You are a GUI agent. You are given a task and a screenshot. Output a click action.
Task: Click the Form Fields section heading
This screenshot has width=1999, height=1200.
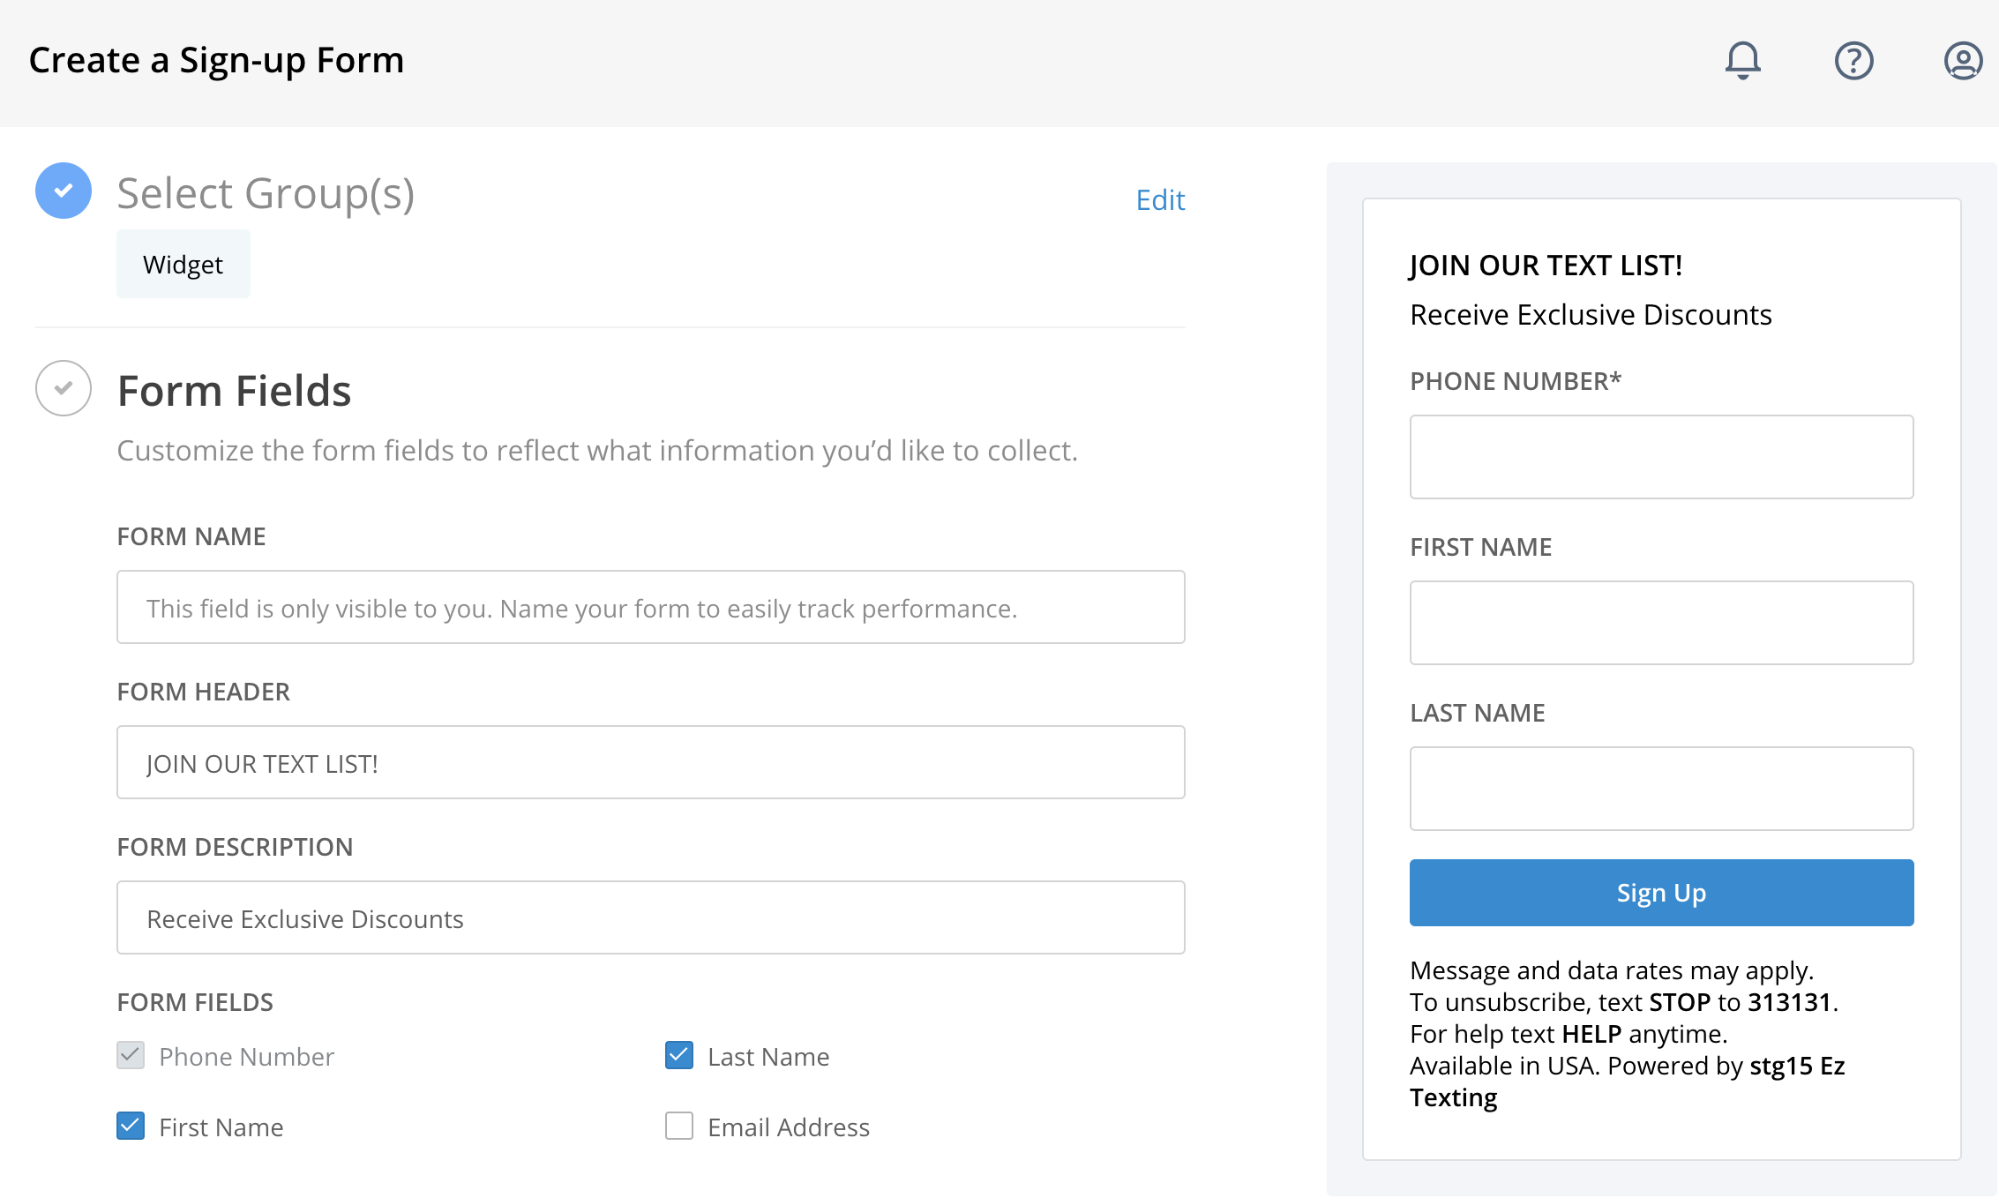[234, 391]
